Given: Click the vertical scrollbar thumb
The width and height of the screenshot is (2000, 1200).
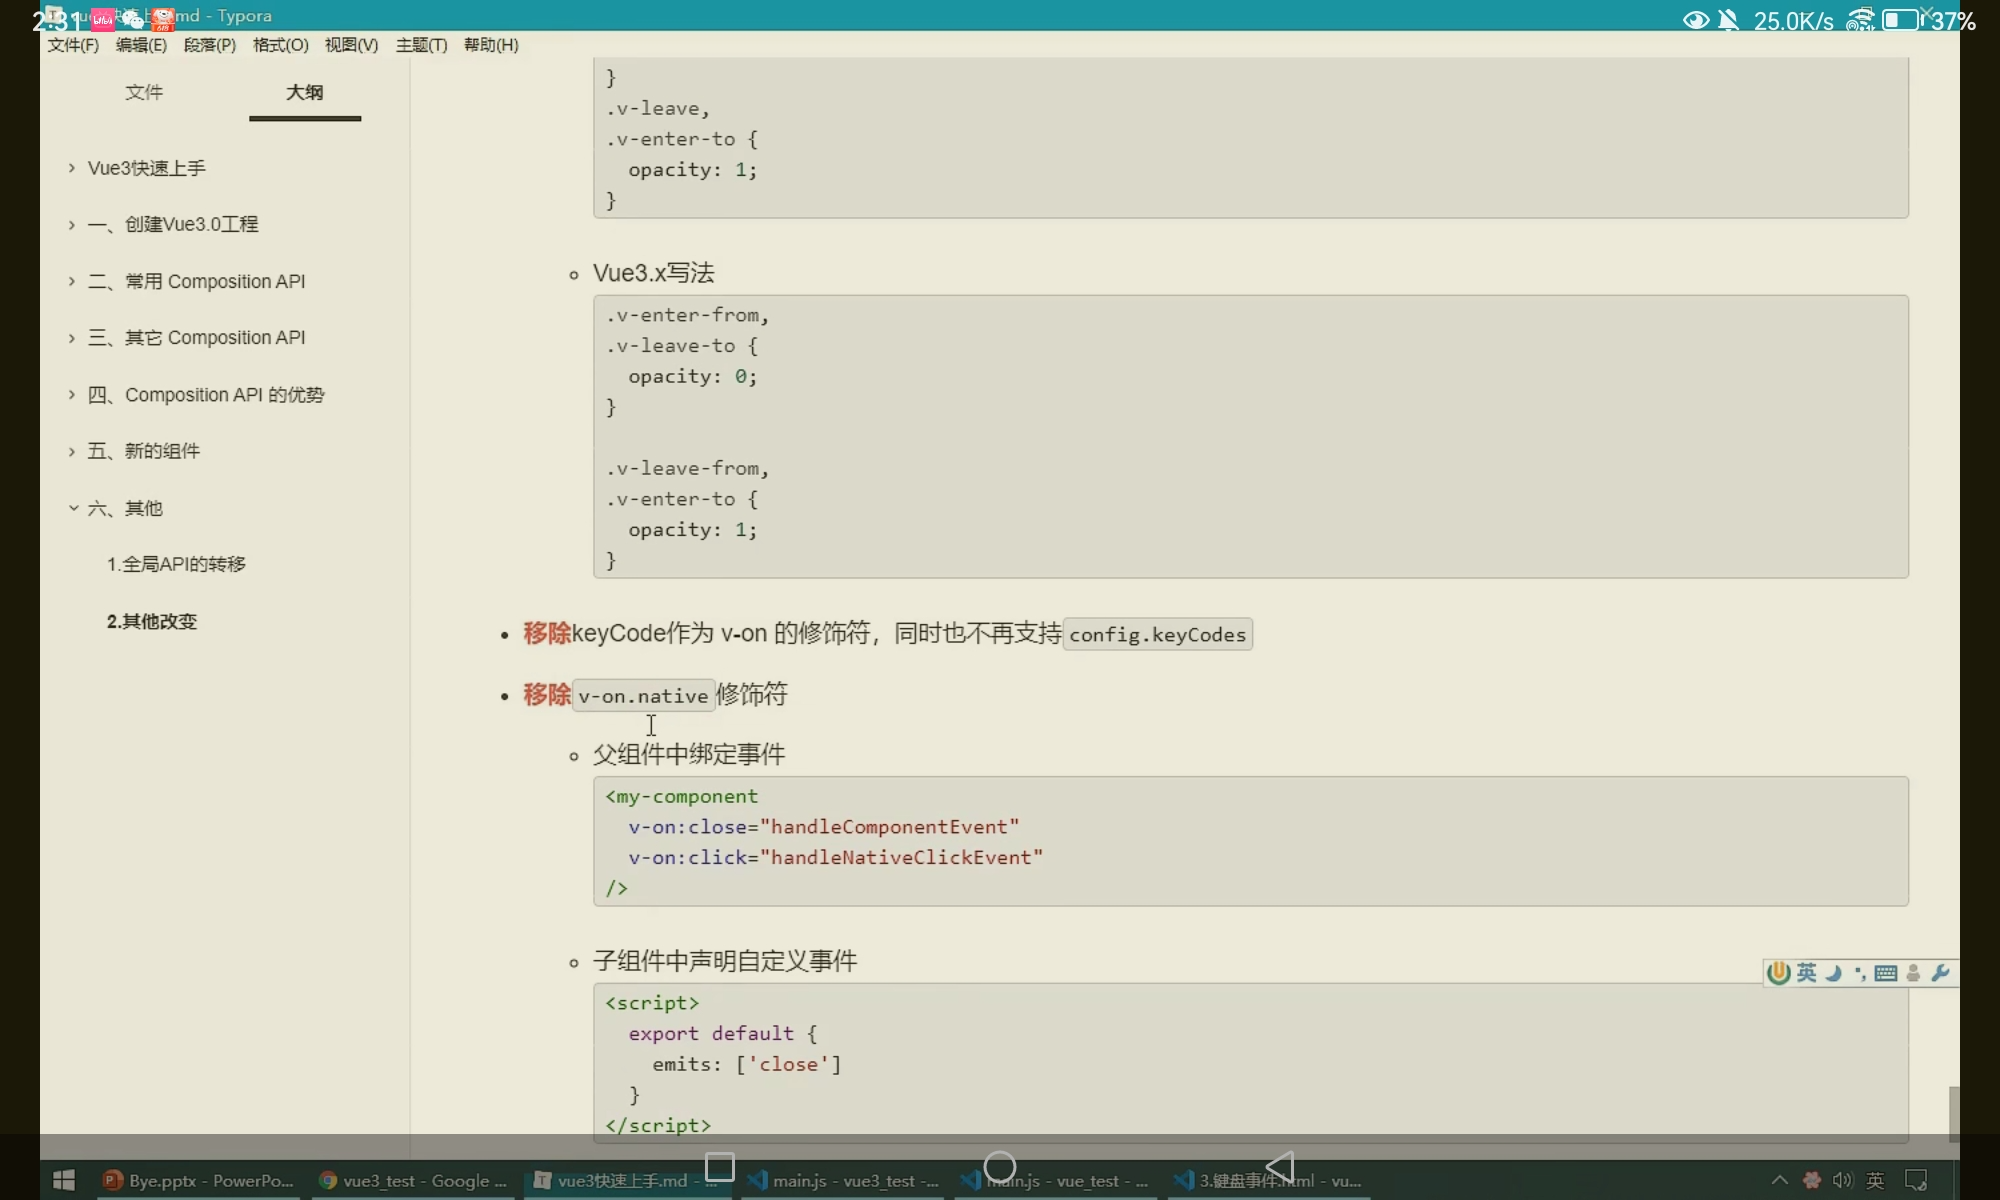Looking at the screenshot, I should click(1953, 1112).
